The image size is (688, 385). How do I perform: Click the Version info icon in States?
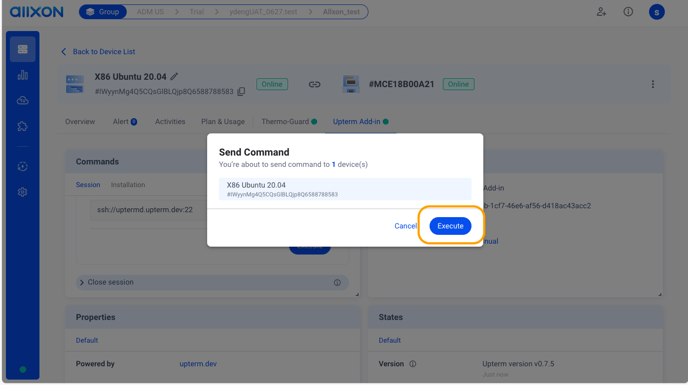click(412, 364)
